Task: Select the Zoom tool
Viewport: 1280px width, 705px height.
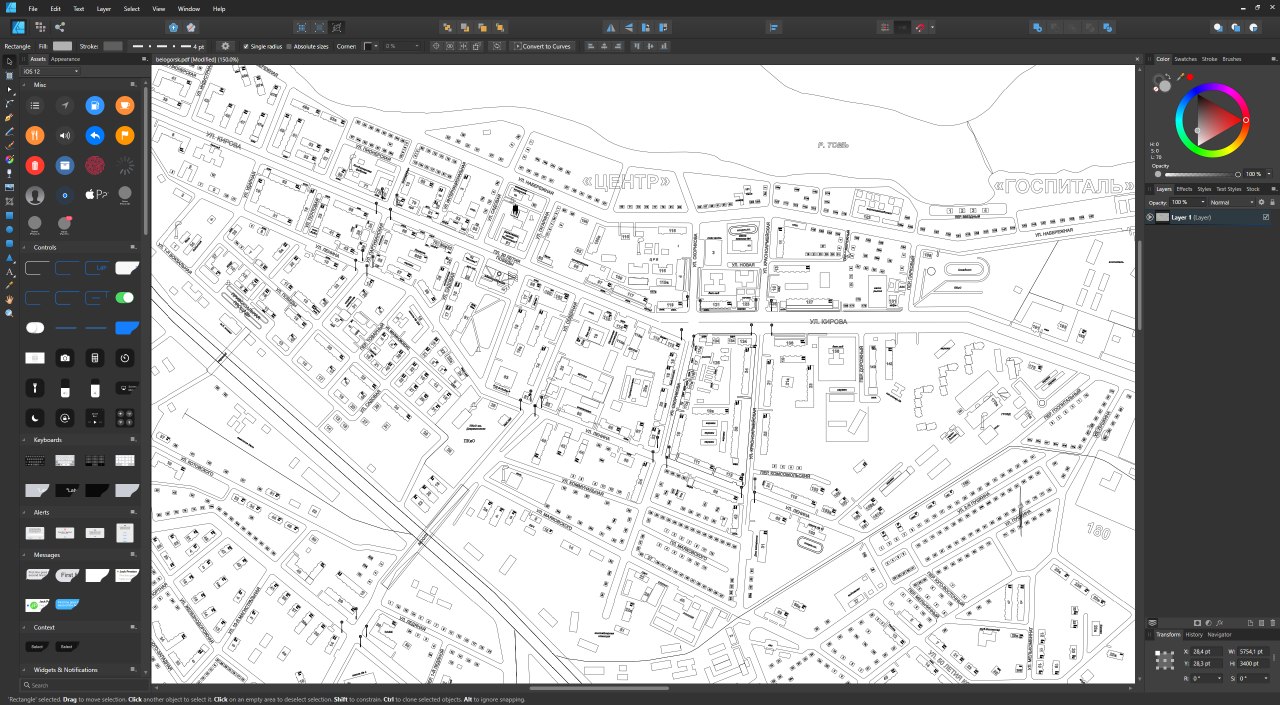Action: click(10, 313)
